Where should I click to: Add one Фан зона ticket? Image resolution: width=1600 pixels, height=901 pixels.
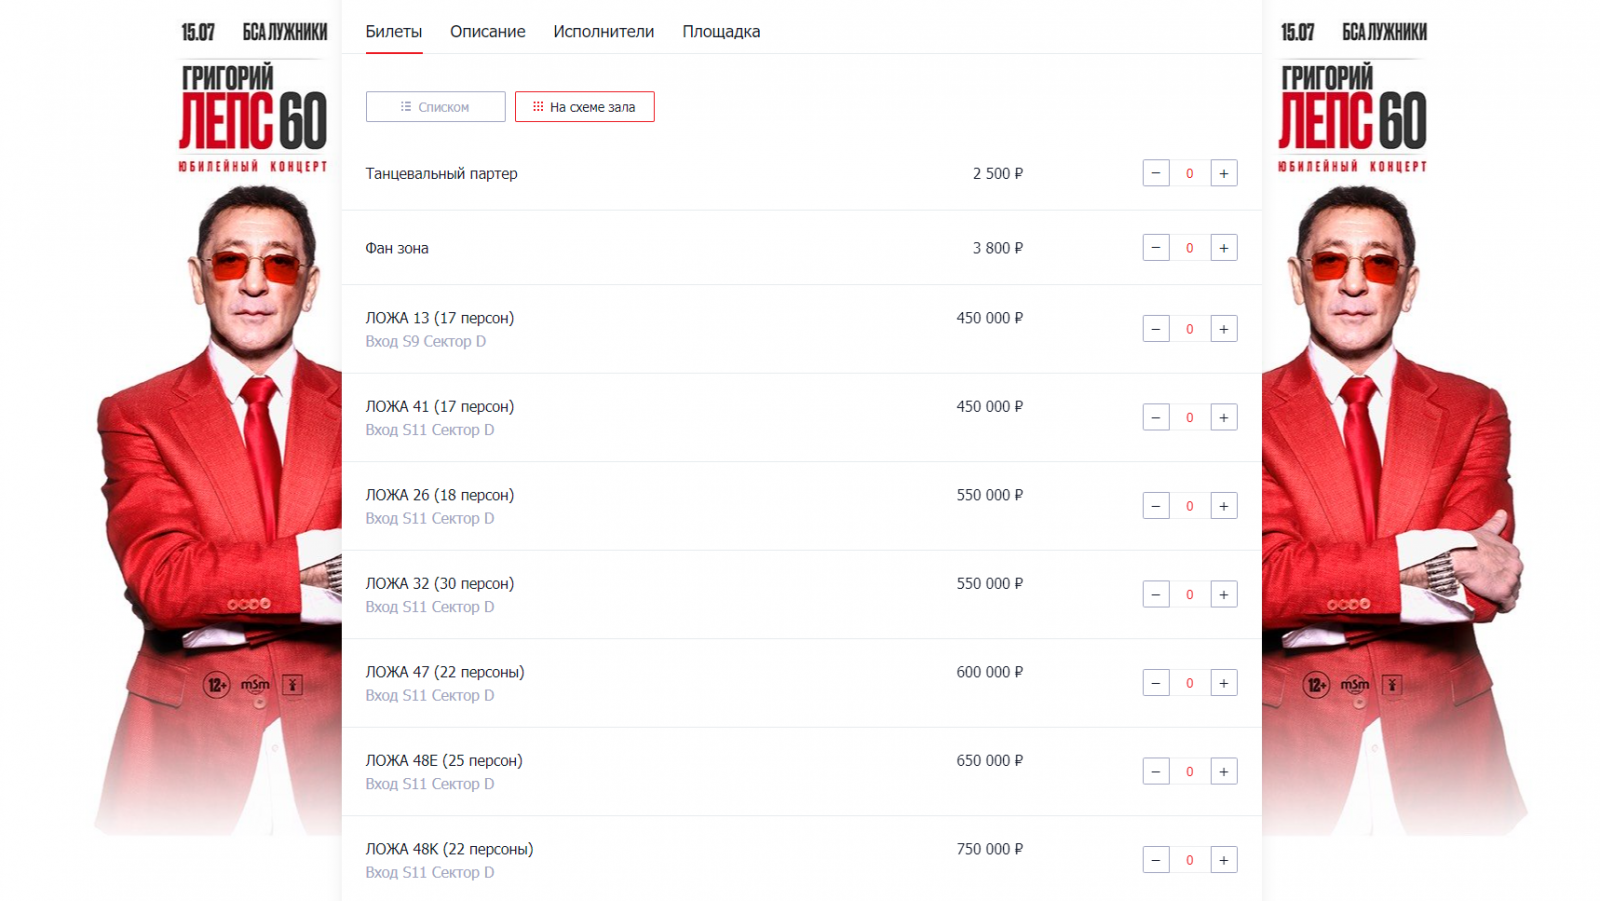(x=1224, y=248)
